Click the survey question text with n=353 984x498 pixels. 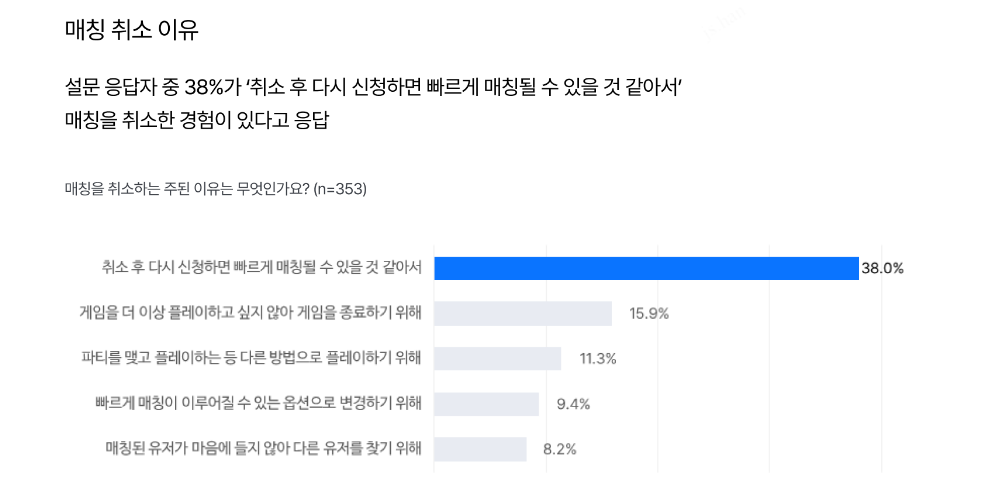tap(215, 189)
